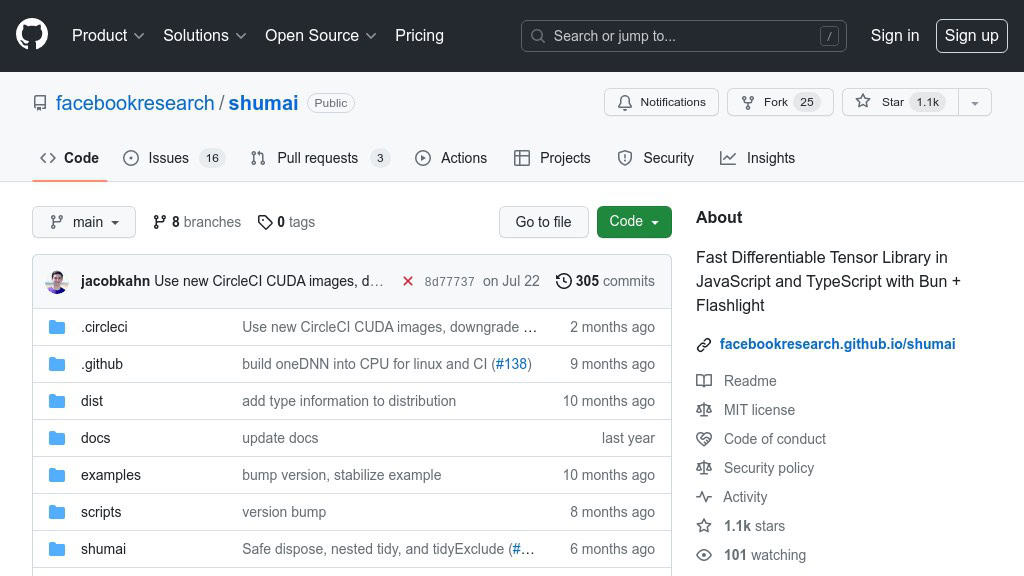
Task: Expand the star lists caret next to 1.1k
Action: pyautogui.click(x=975, y=102)
